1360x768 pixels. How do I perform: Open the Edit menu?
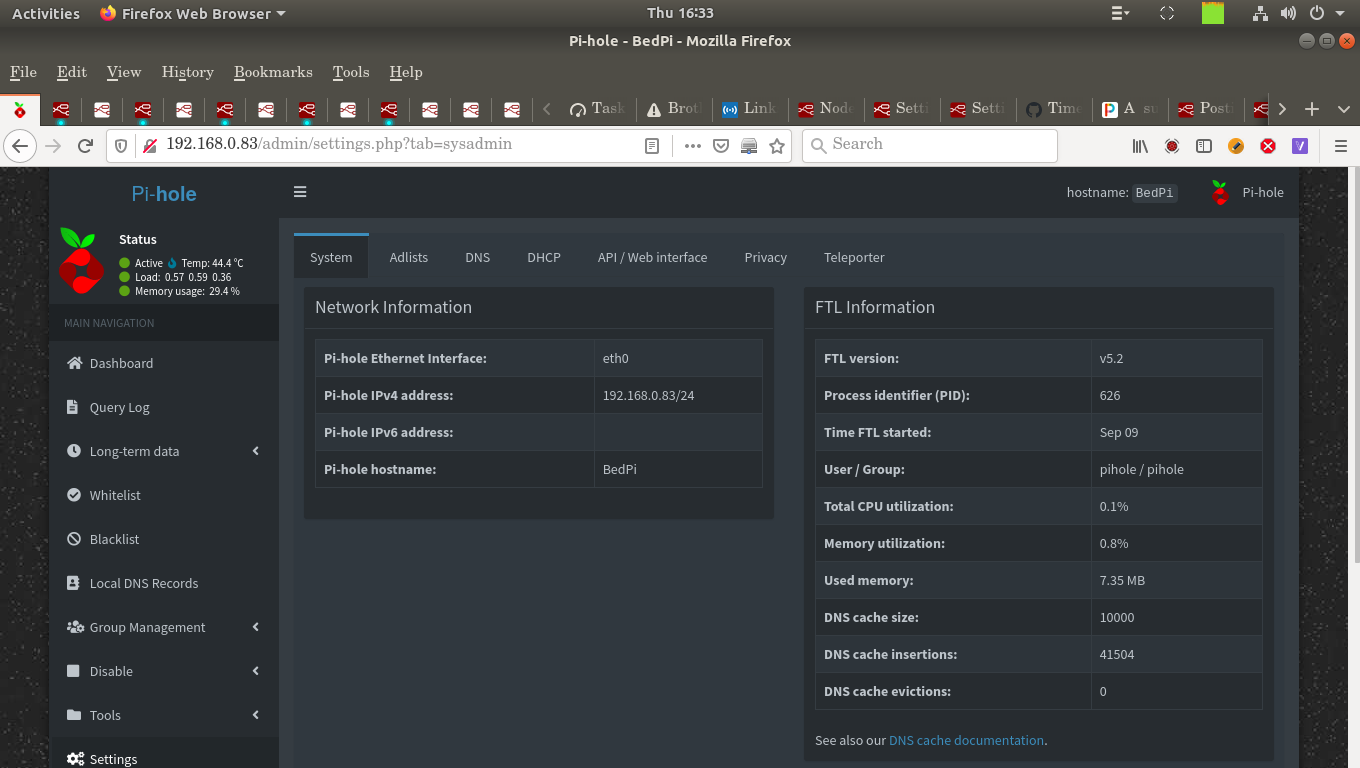point(72,72)
